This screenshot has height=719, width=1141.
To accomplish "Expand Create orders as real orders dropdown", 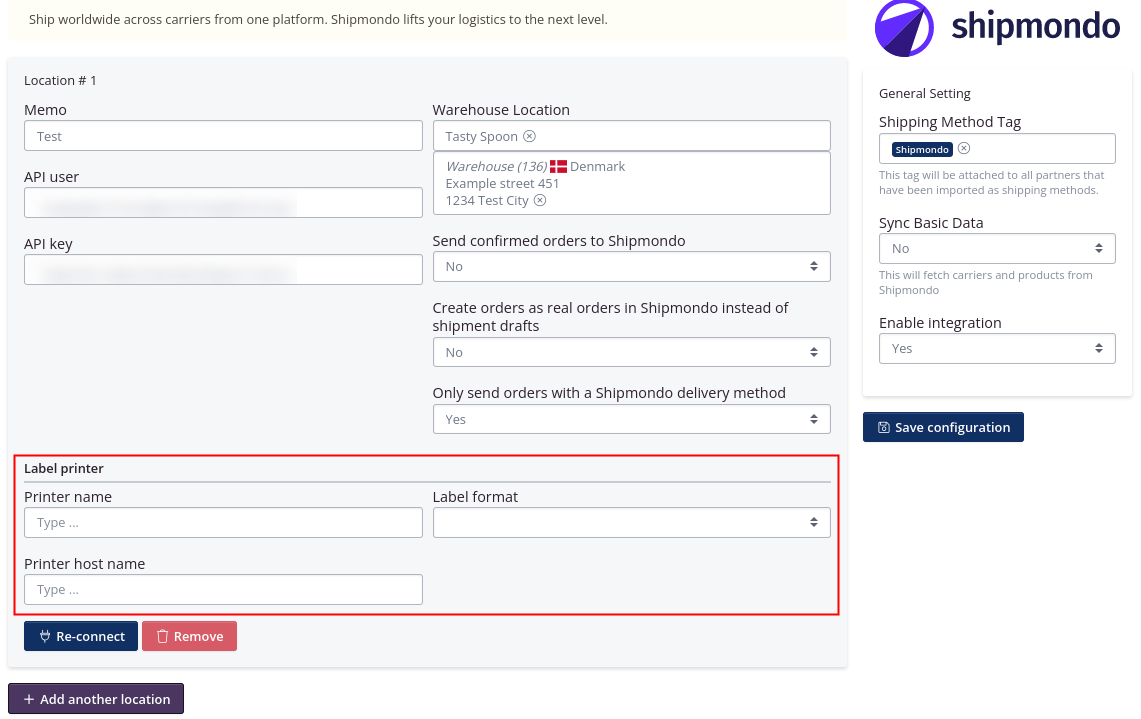I will tap(631, 353).
